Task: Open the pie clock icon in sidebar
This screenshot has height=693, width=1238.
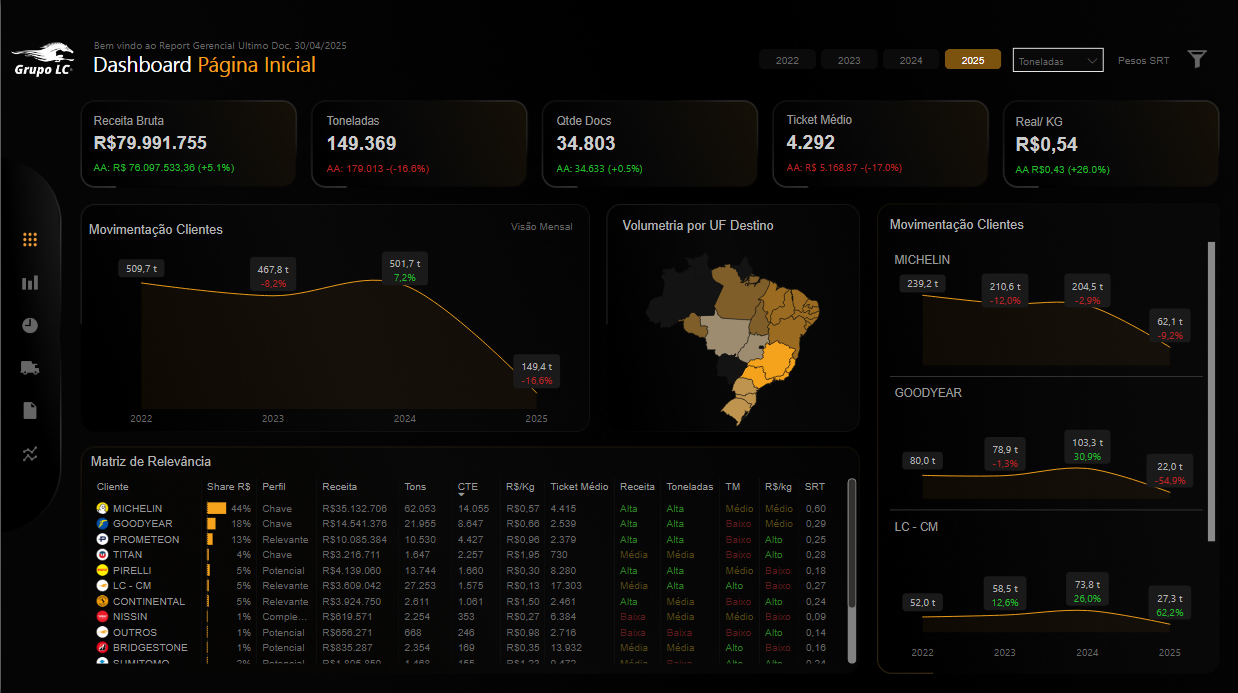Action: 30,325
